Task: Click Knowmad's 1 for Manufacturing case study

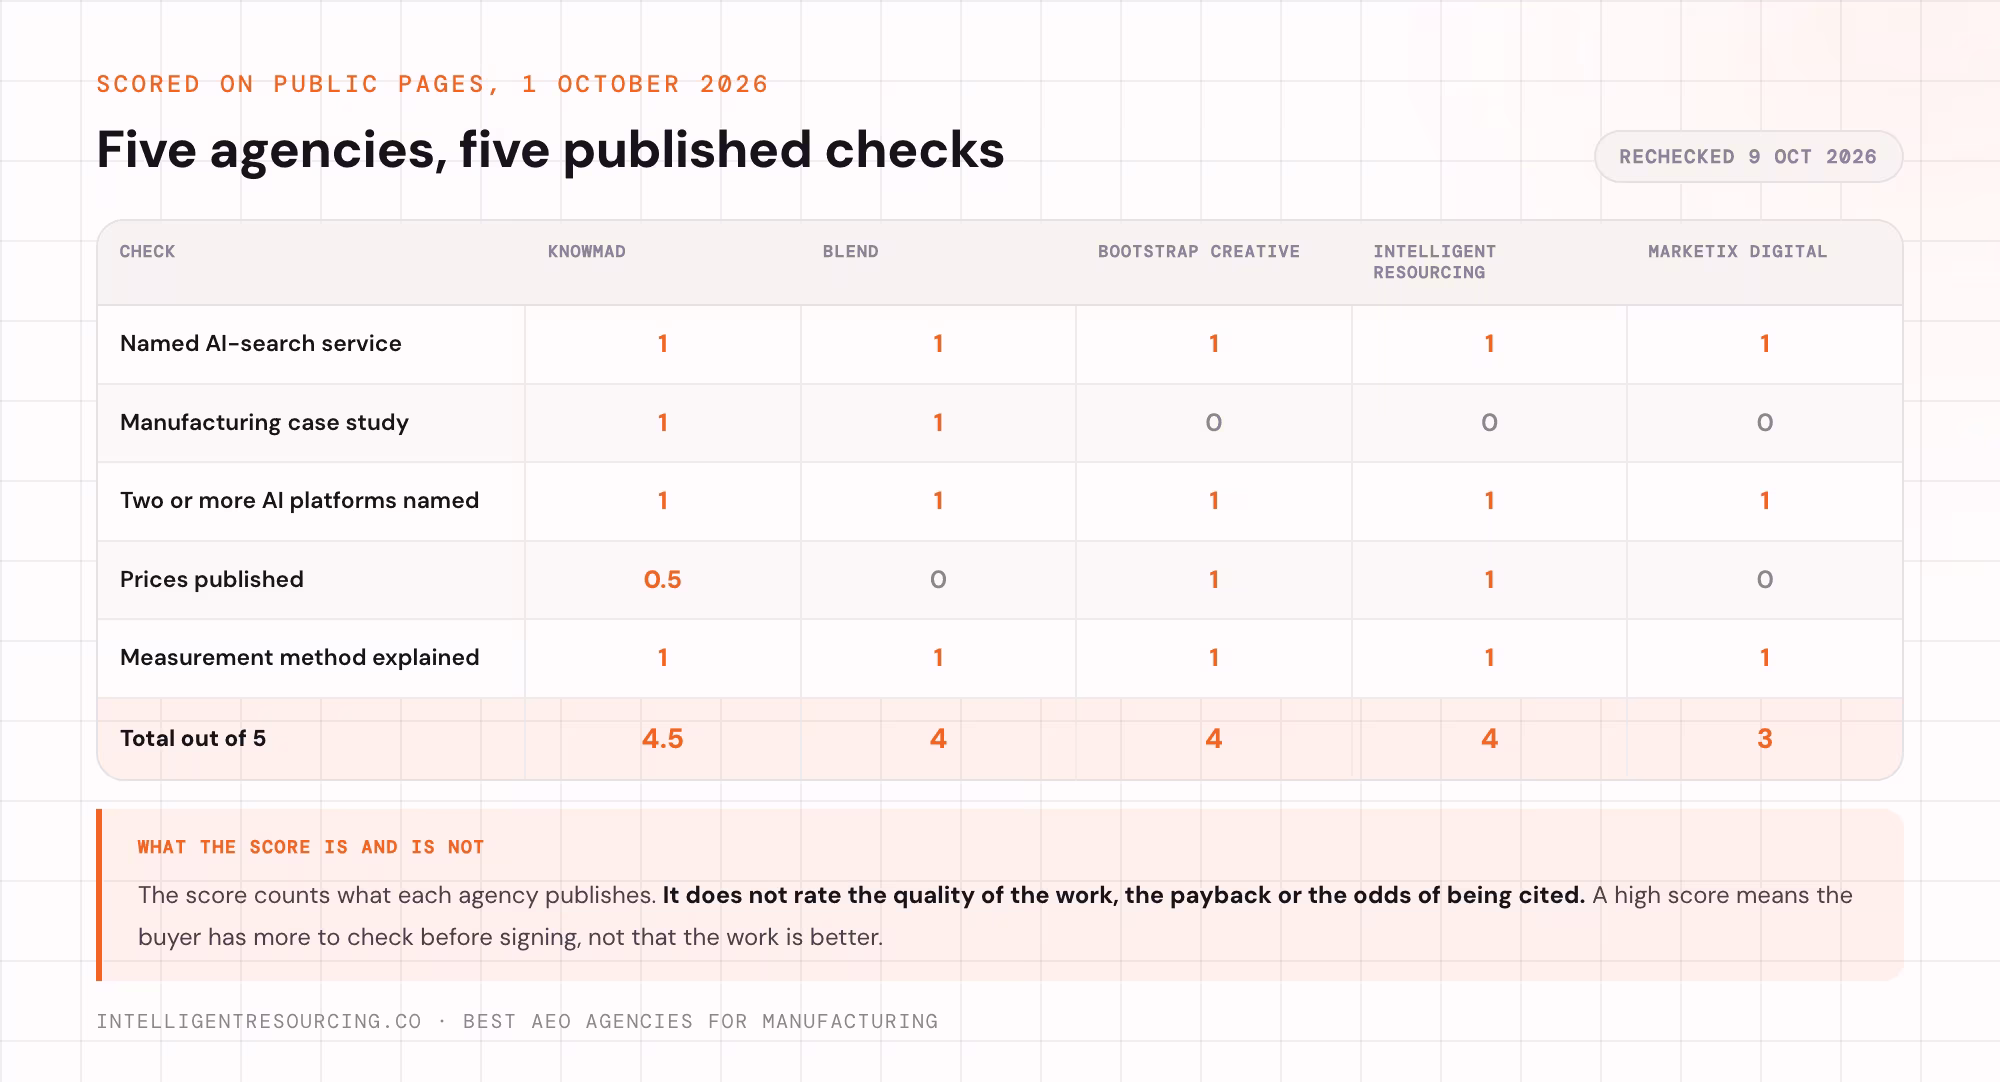Action: coord(663,423)
